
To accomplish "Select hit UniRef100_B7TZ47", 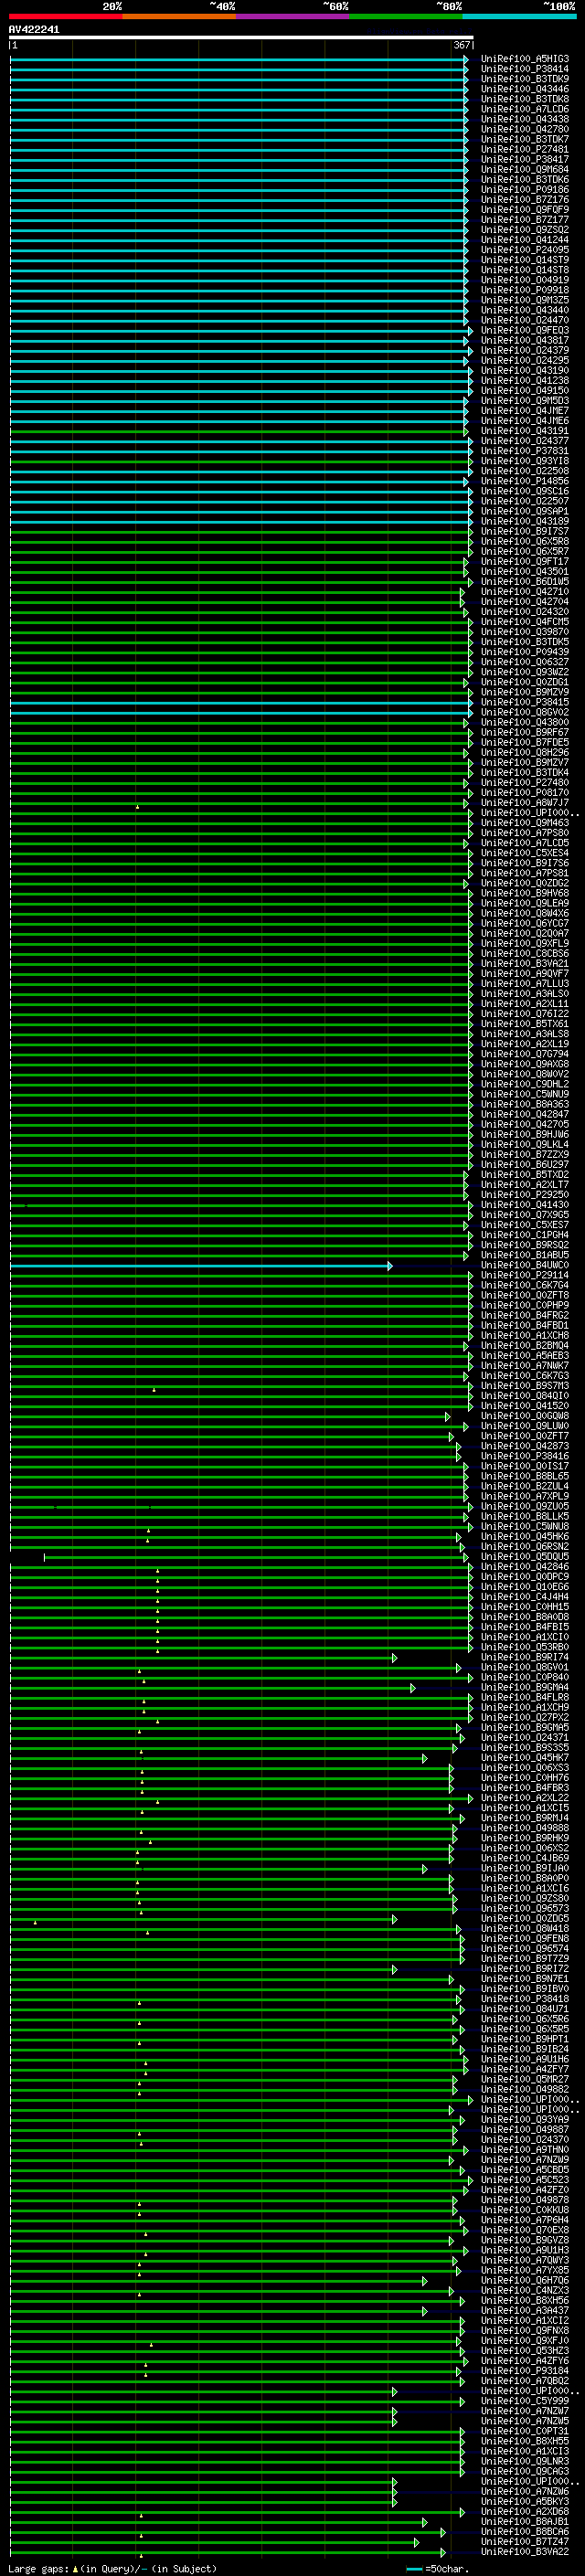I will [525, 2541].
